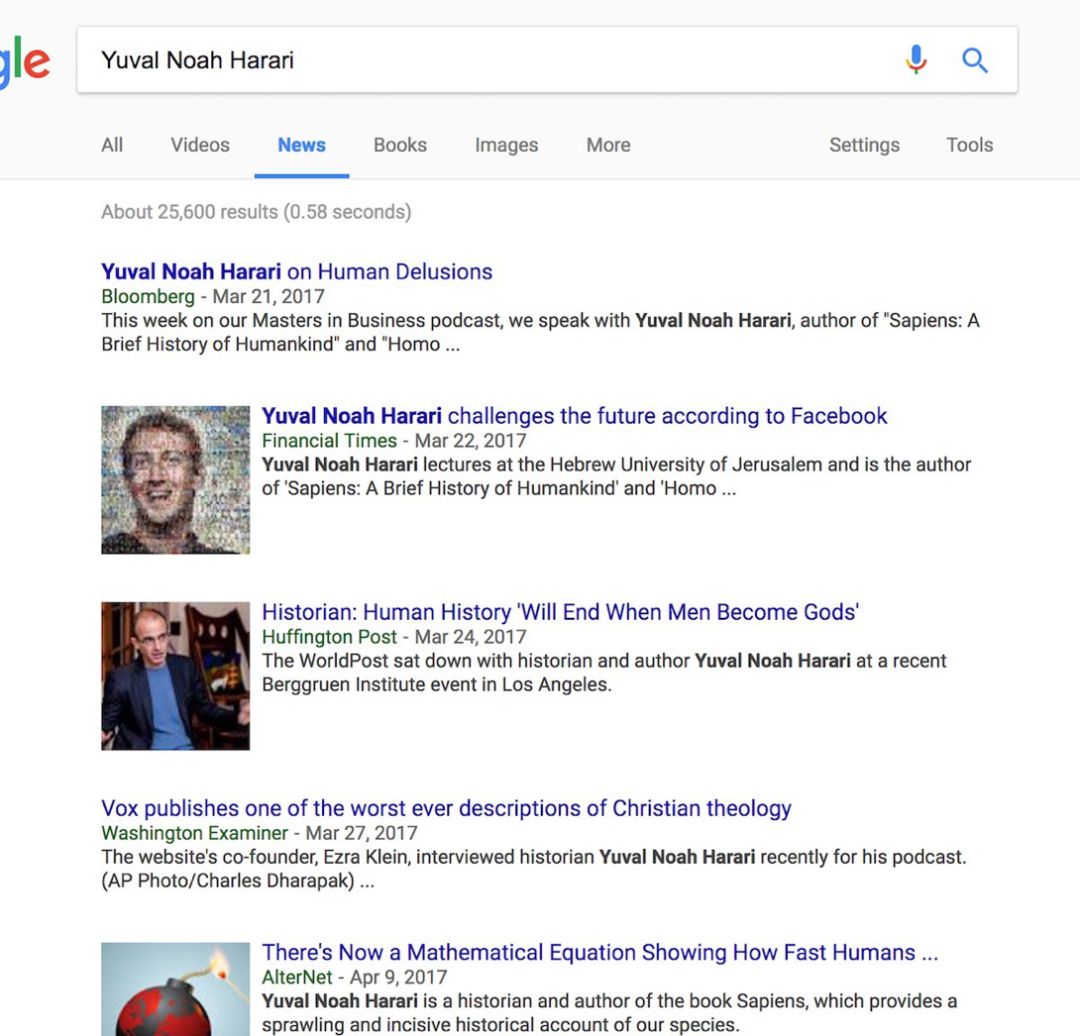The height and width of the screenshot is (1036, 1080).
Task: Click the 'Mar 24, 2017' date
Action: (x=470, y=636)
